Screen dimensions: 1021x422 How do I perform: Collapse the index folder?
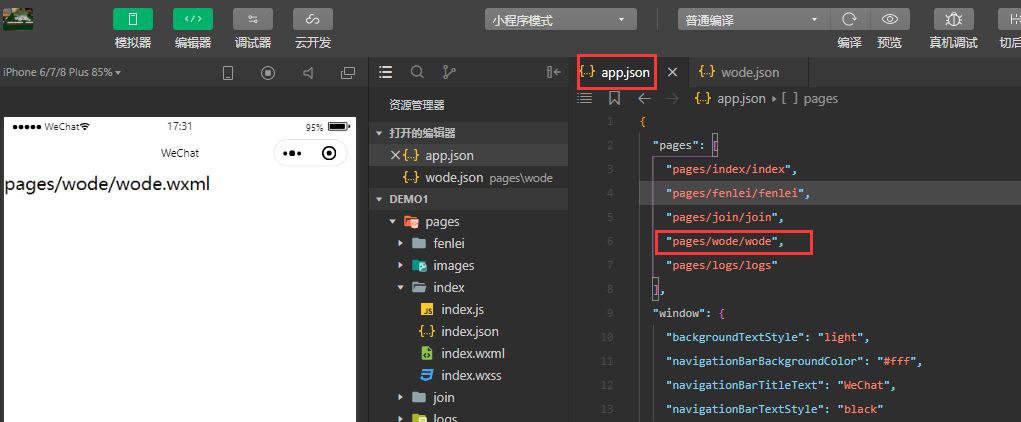click(x=401, y=287)
